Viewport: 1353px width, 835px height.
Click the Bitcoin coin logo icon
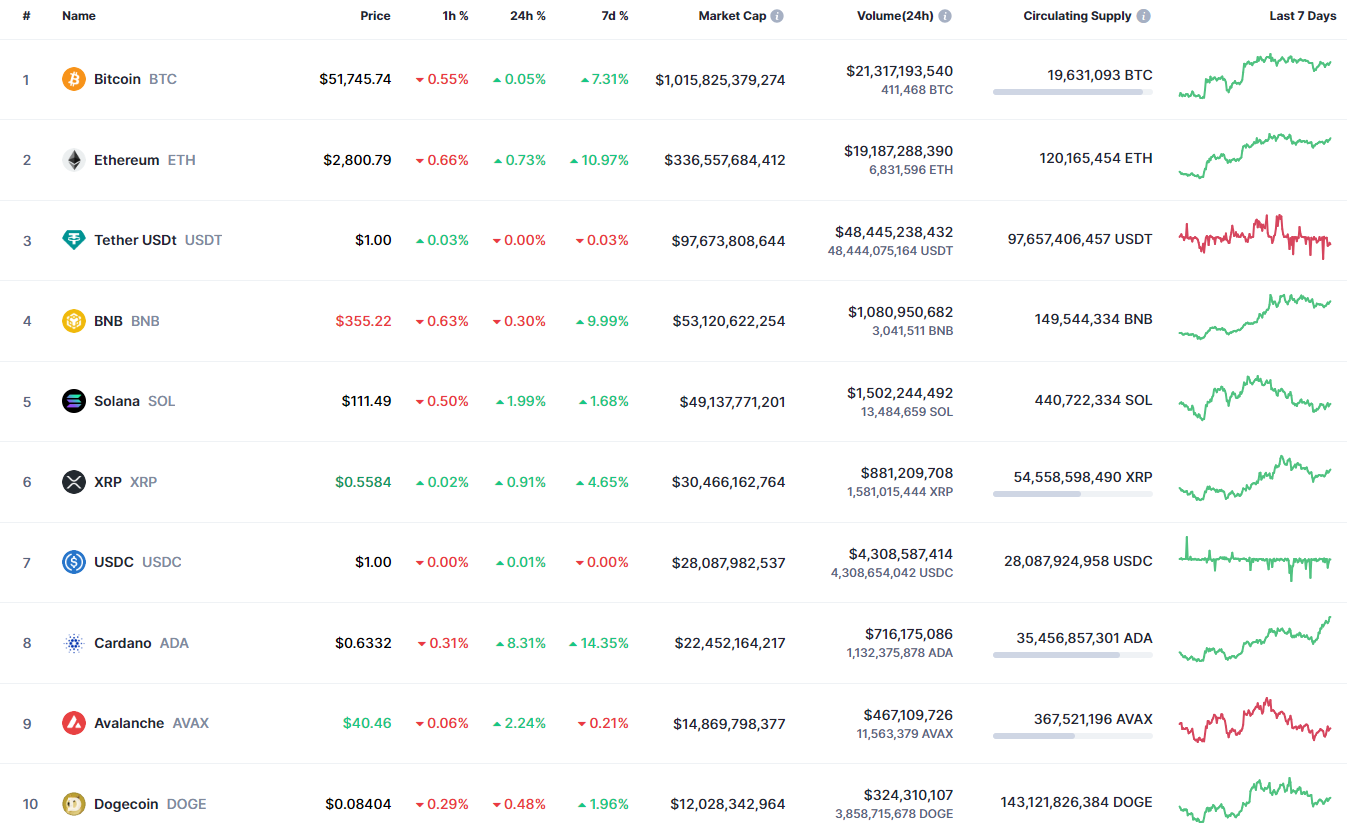pyautogui.click(x=74, y=79)
